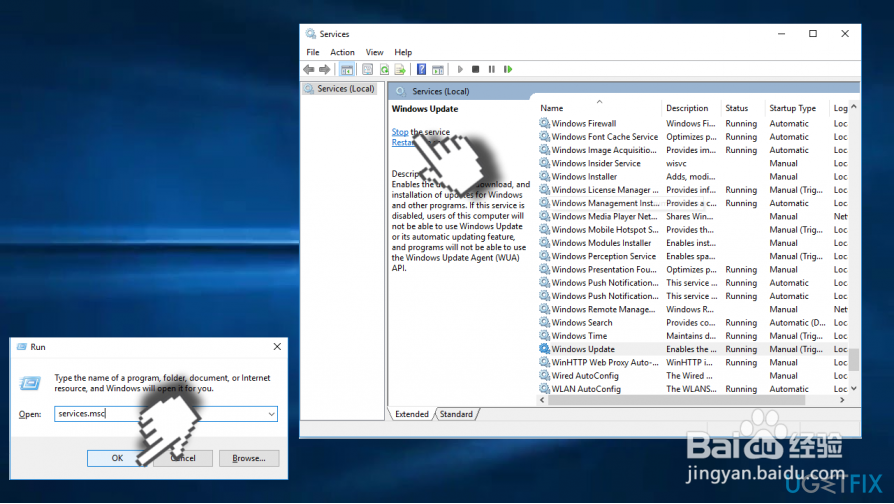
Task: Click the horizontal scrollbar left arrow
Action: click(542, 400)
